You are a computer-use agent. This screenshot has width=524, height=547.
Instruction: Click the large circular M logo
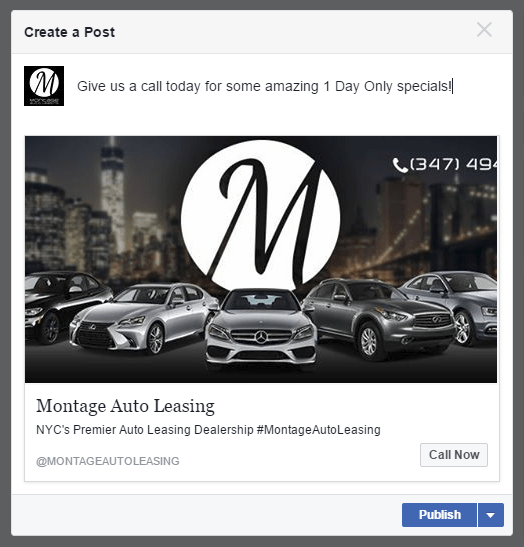pos(261,216)
